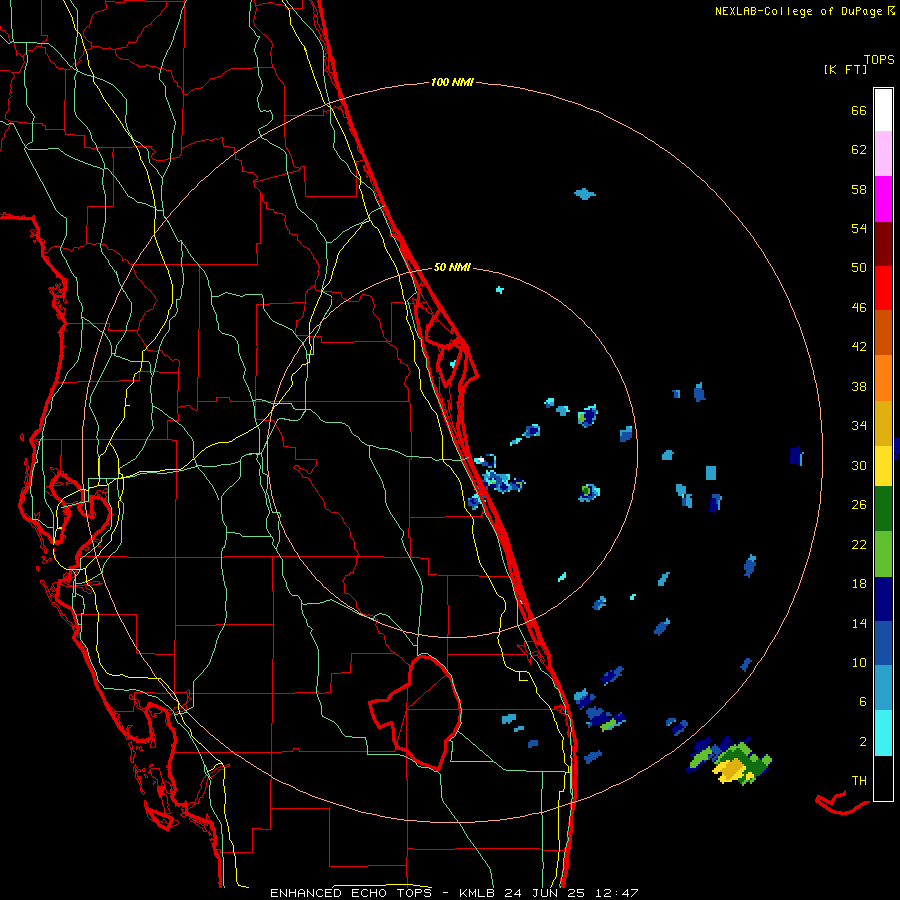Screen dimensions: 900x900
Task: Click the bright yellow swatch on the scale
Action: coord(883,466)
